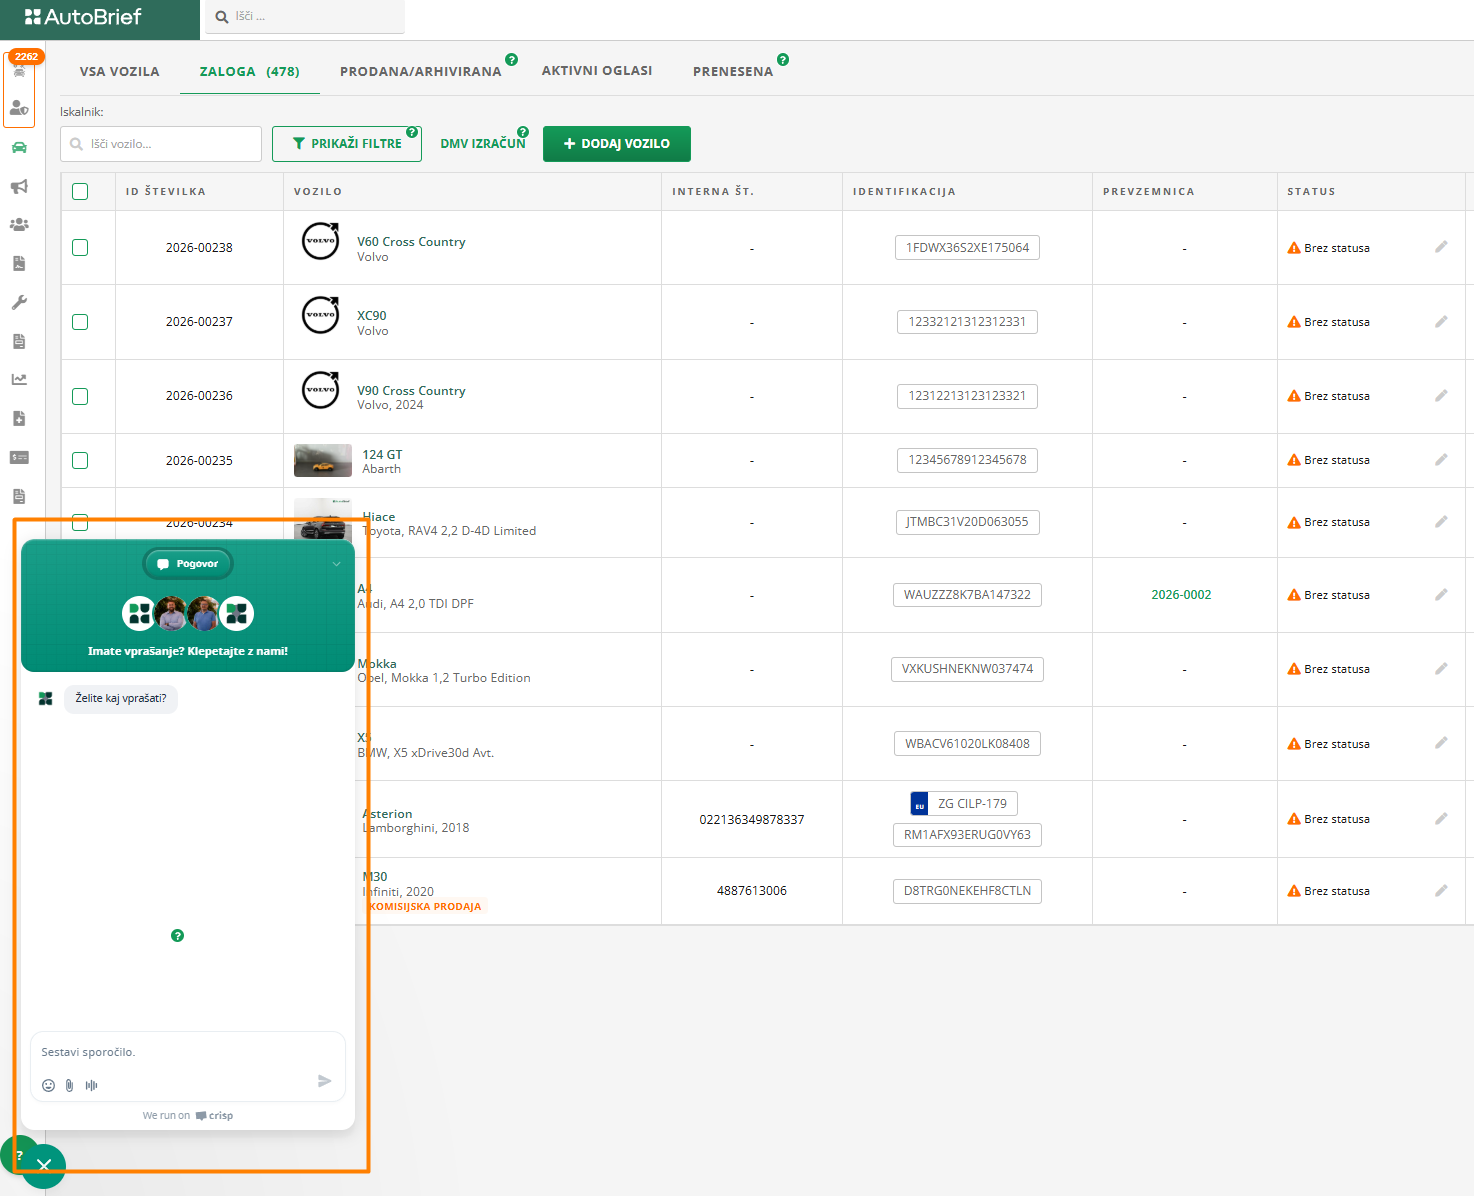
Task: Select the Zaloga (478) tab
Action: click(250, 71)
